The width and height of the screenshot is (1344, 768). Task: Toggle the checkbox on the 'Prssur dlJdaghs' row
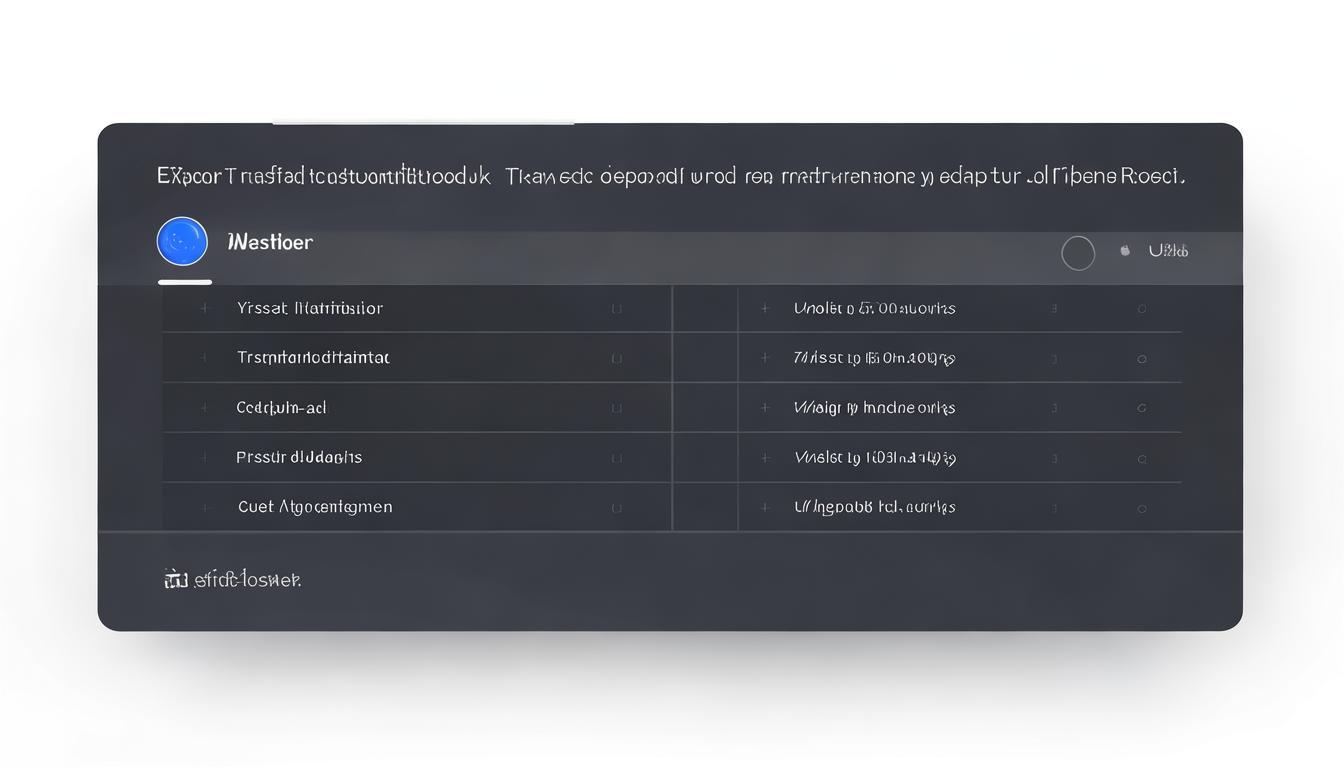click(617, 457)
